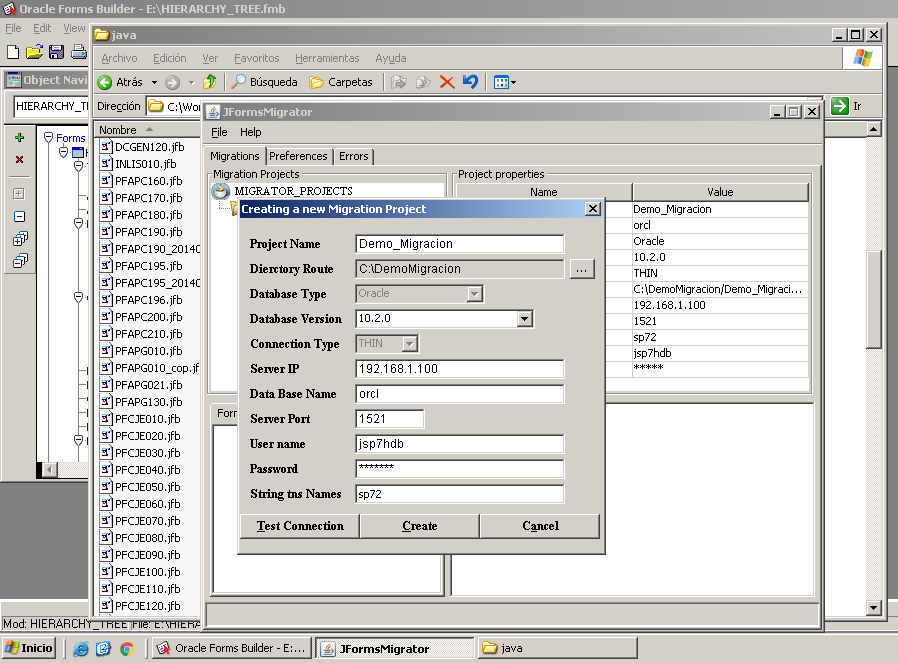Click Copy To folder icon in java toolbar

click(x=423, y=82)
